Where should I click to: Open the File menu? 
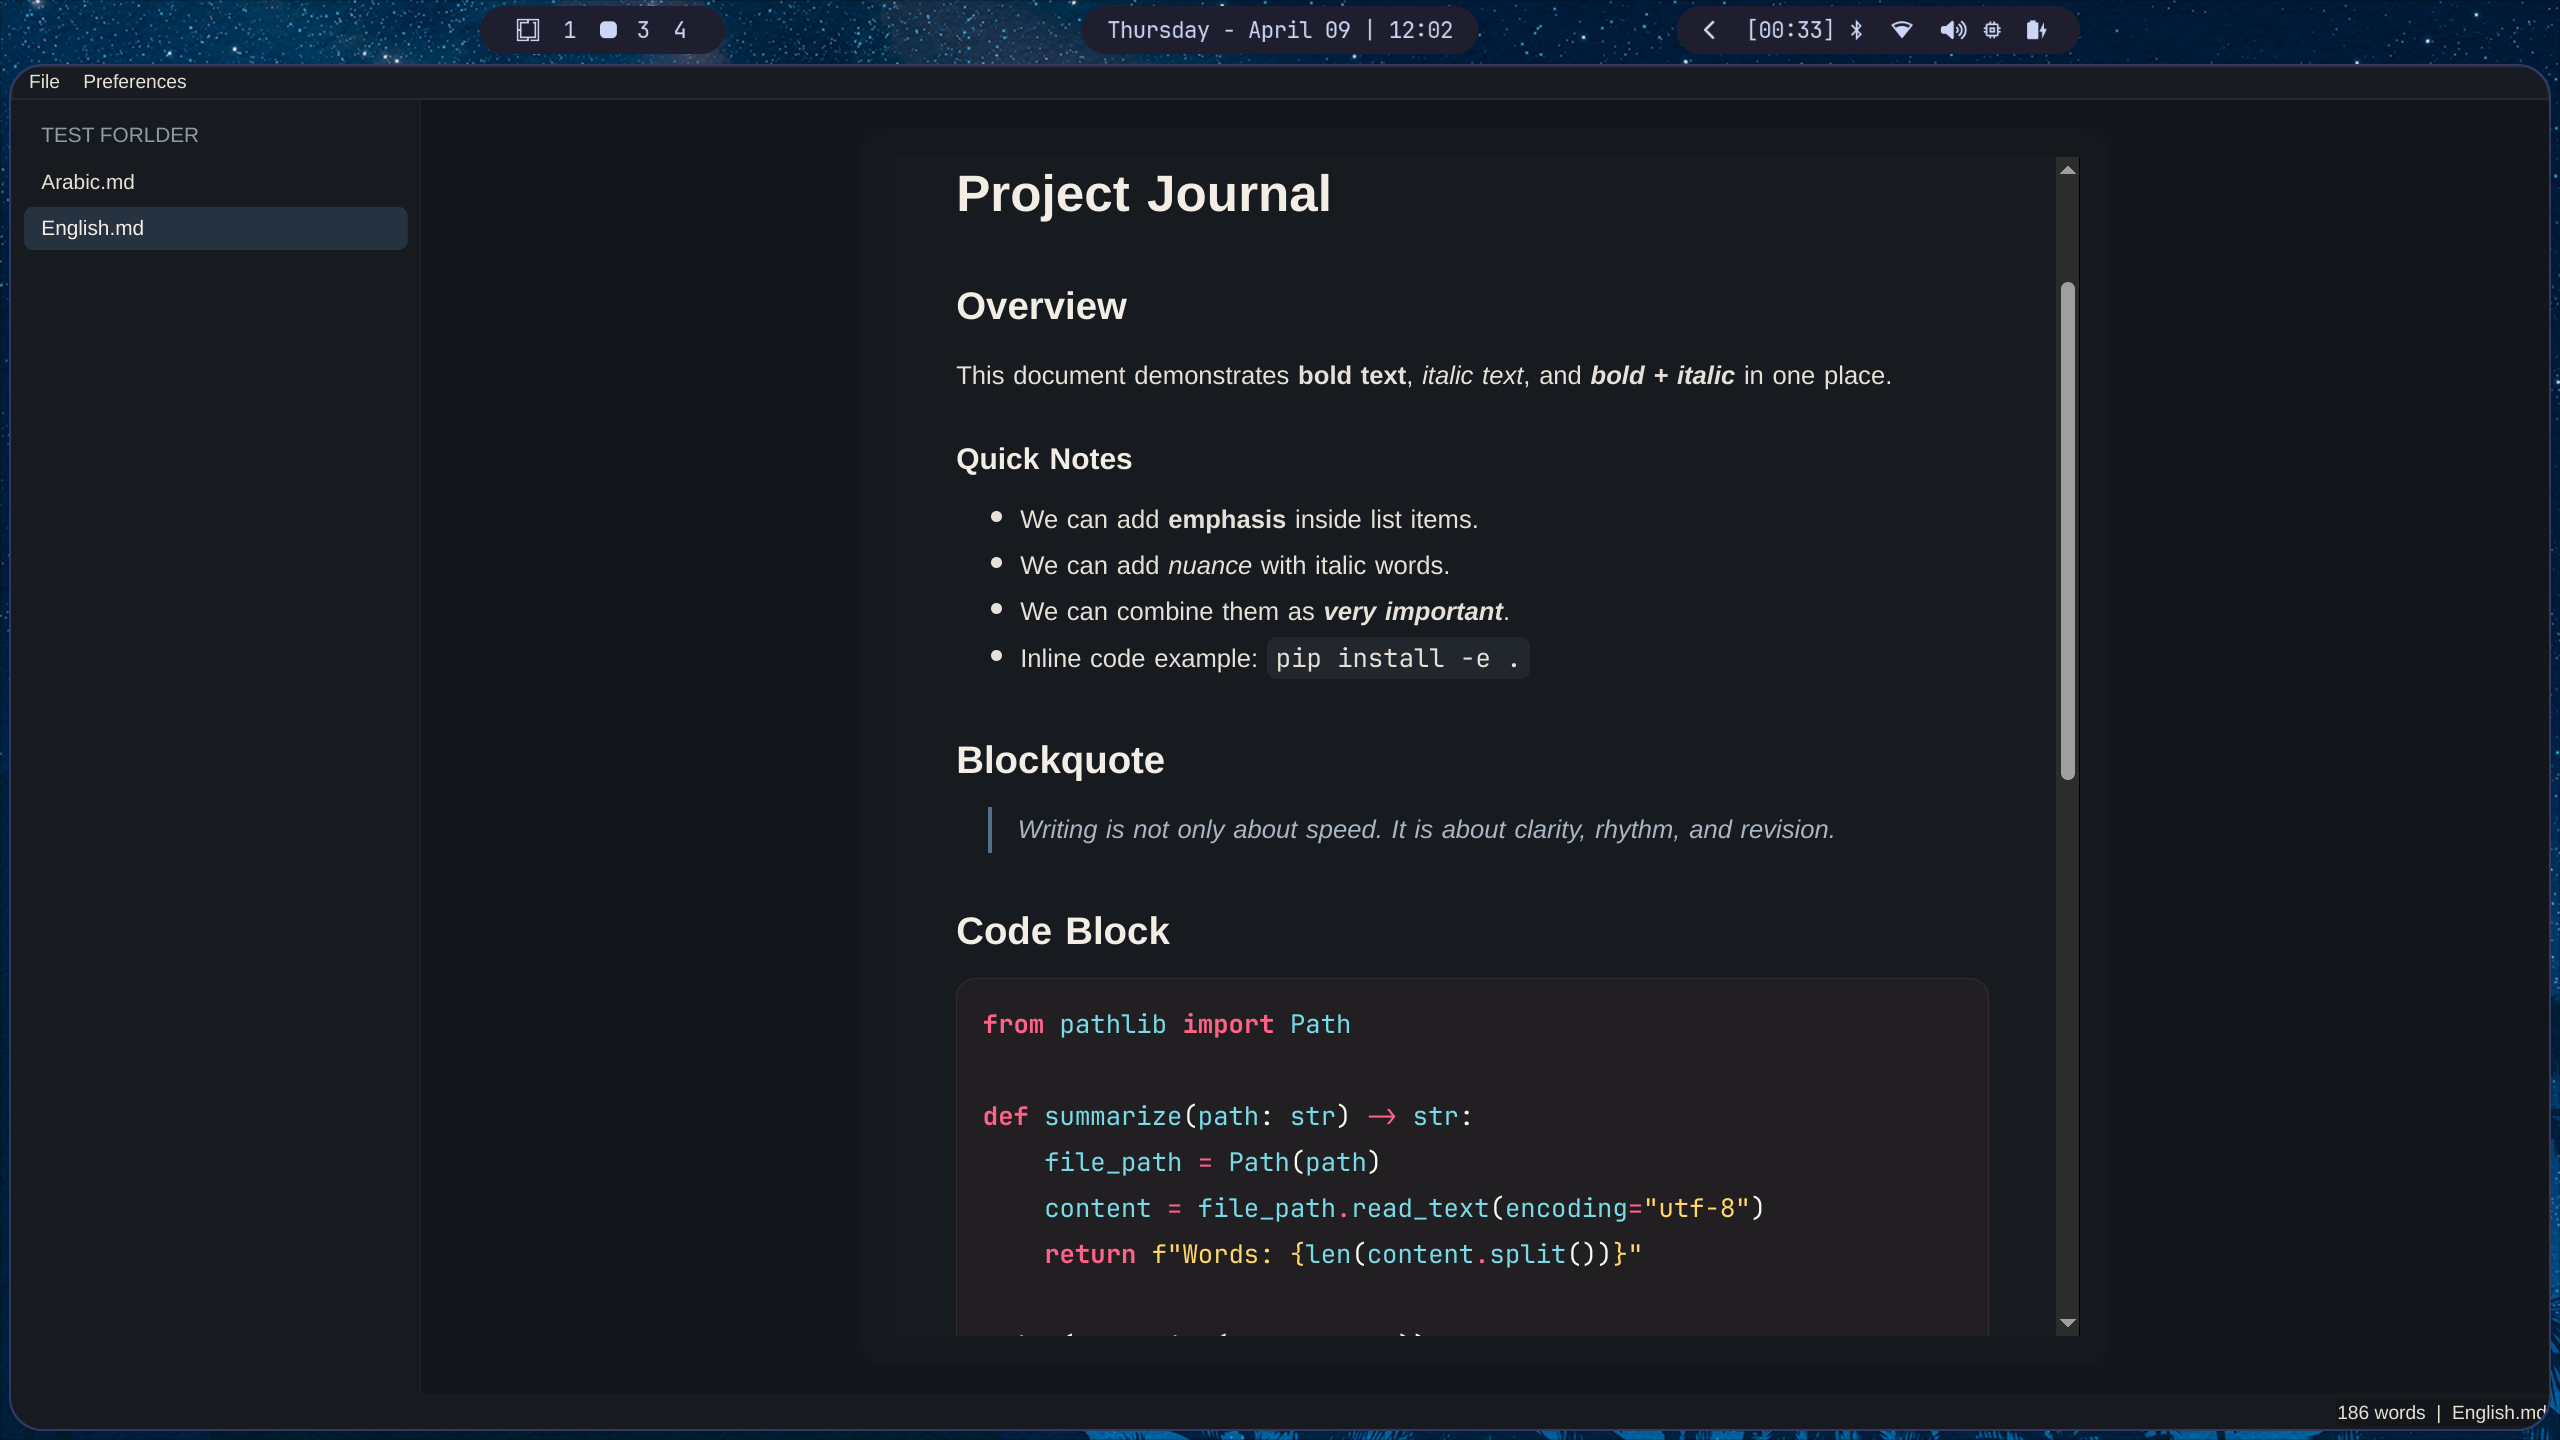(44, 81)
